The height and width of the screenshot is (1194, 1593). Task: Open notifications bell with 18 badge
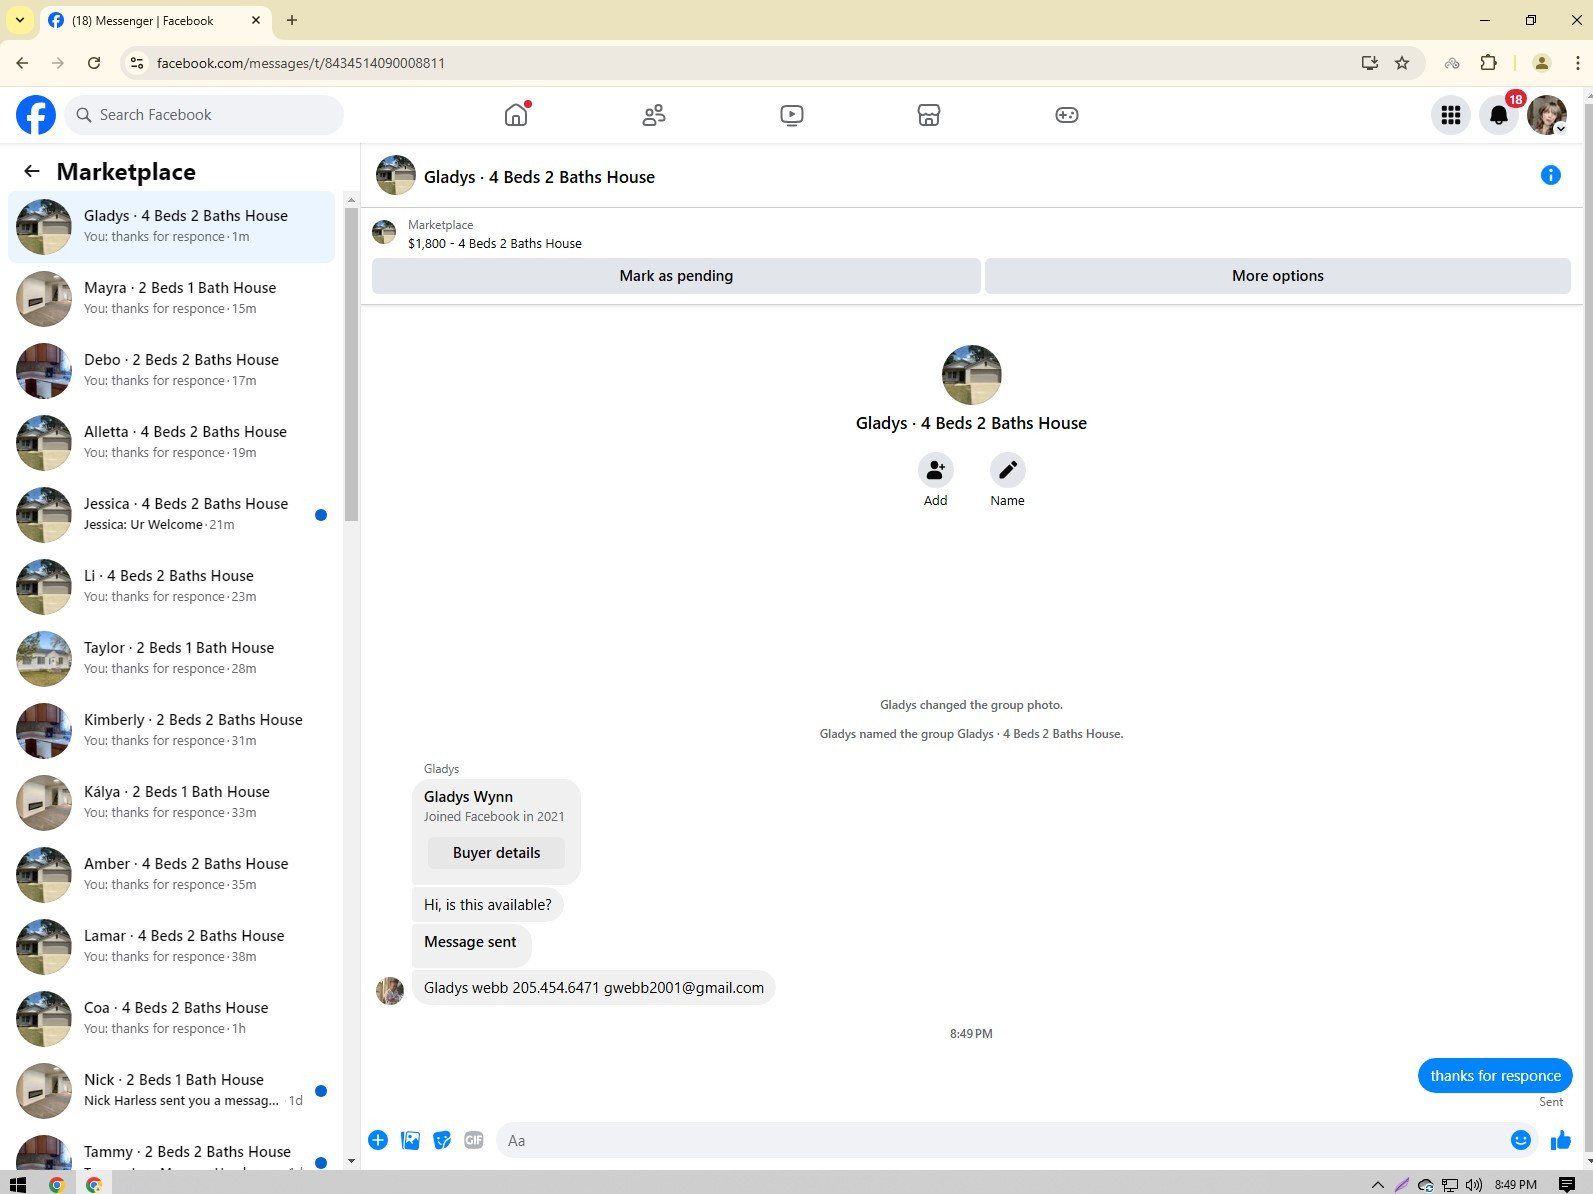pyautogui.click(x=1499, y=115)
